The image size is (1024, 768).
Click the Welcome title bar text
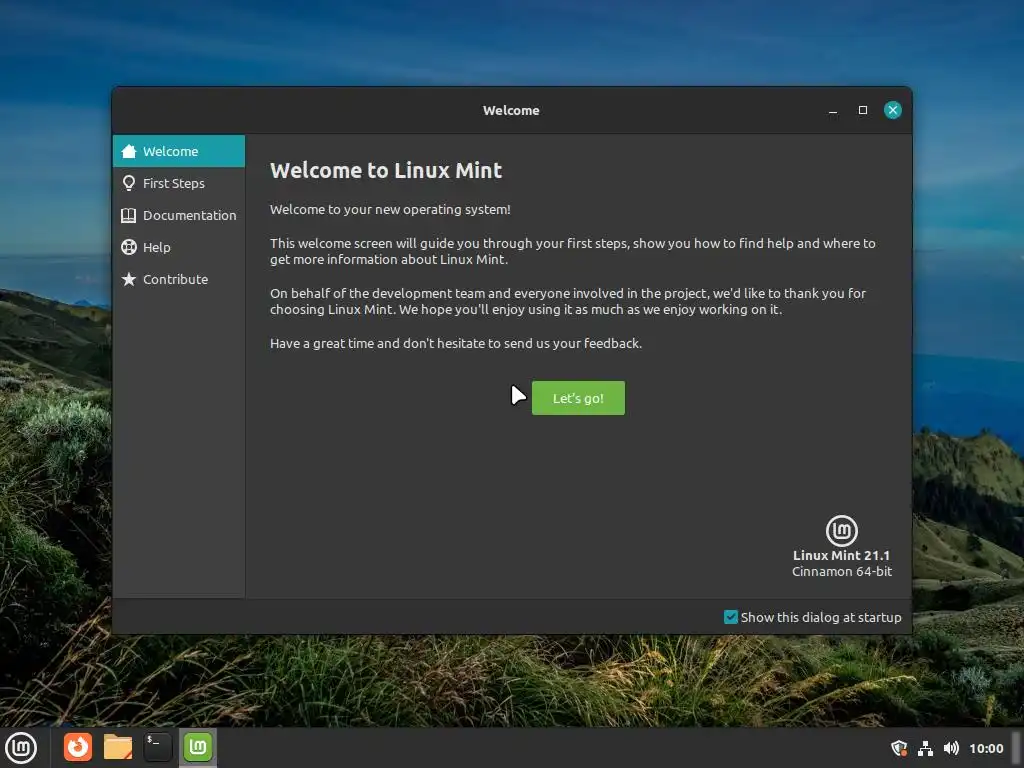pos(511,110)
